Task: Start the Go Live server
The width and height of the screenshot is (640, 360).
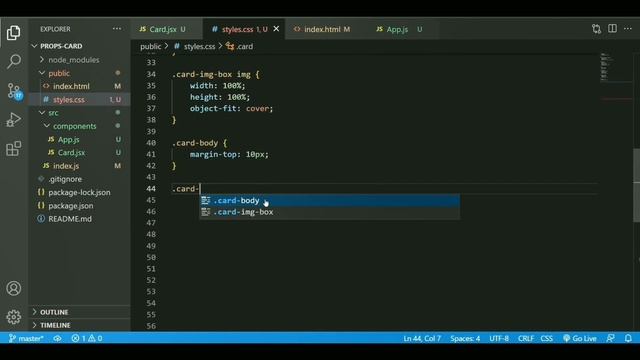Action: (x=580, y=338)
